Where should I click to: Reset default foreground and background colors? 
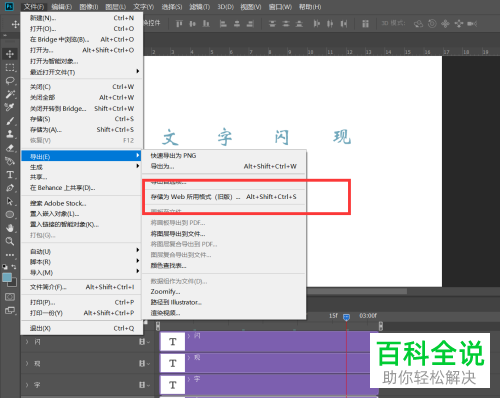coord(5,267)
